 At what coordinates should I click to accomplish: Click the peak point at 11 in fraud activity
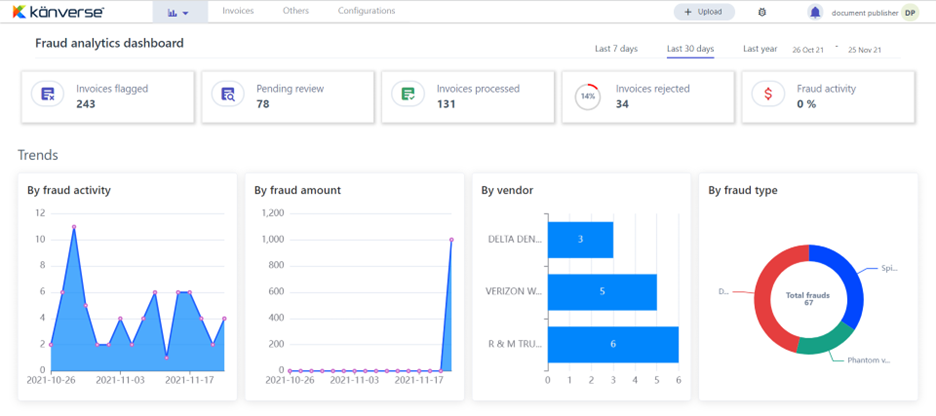coord(74,227)
